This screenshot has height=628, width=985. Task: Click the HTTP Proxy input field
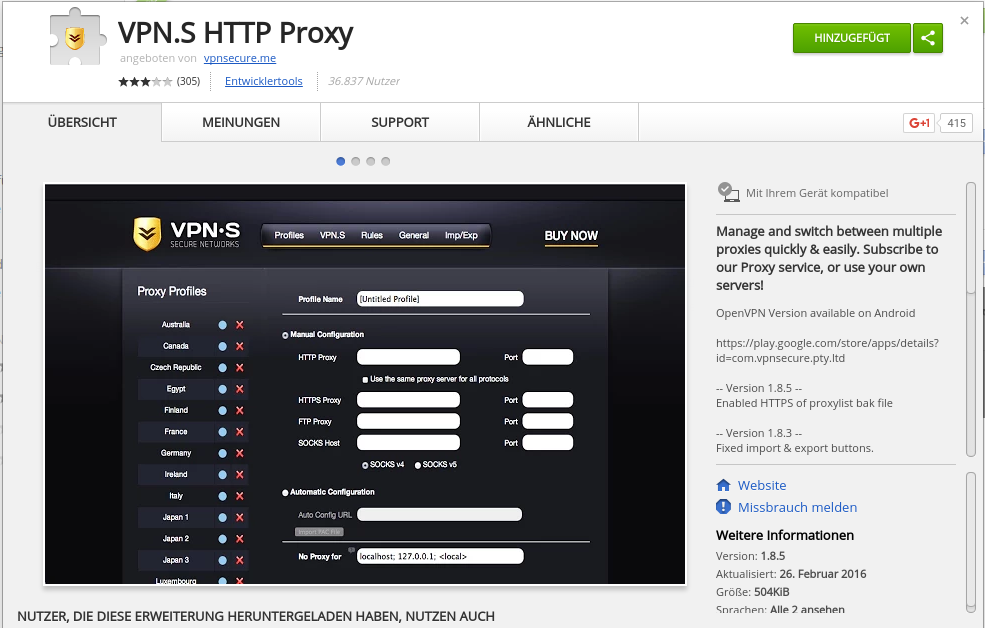(x=408, y=357)
